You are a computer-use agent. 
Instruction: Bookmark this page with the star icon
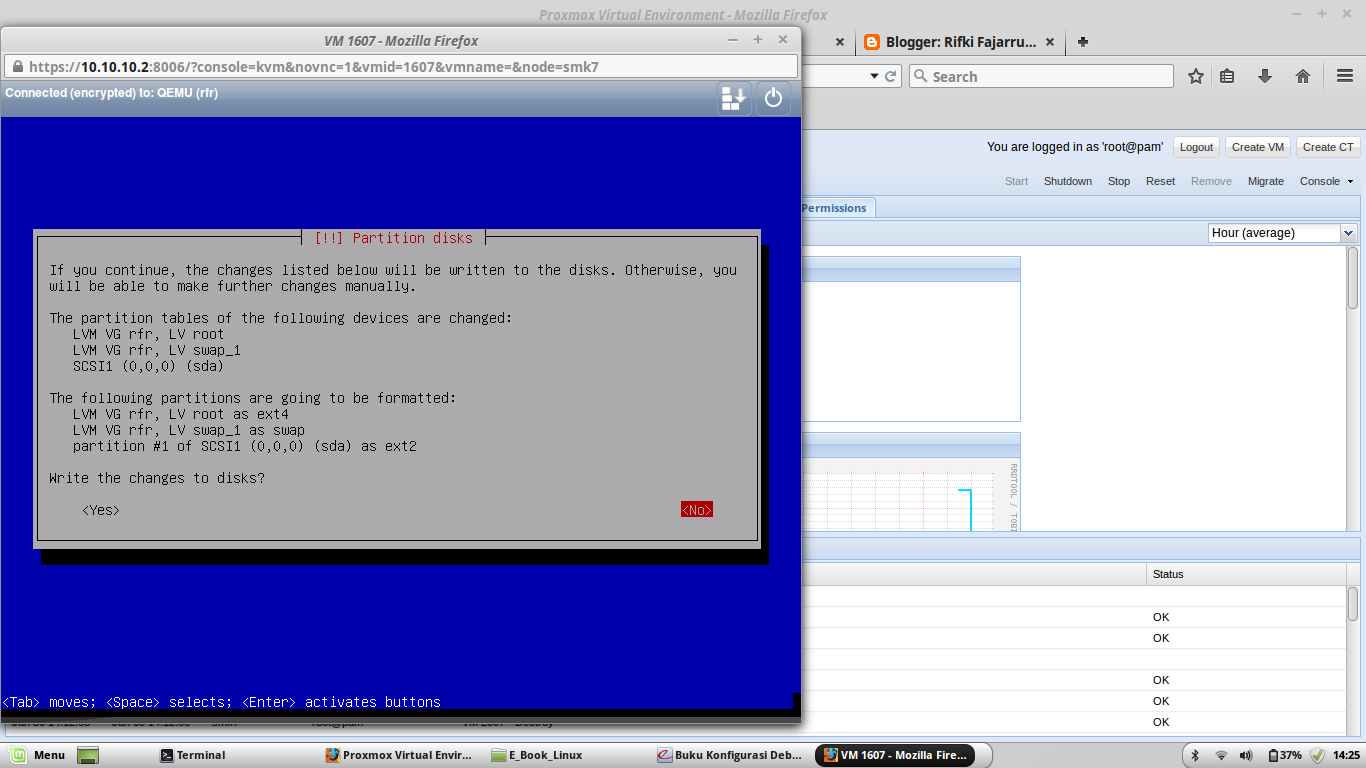tap(1196, 76)
